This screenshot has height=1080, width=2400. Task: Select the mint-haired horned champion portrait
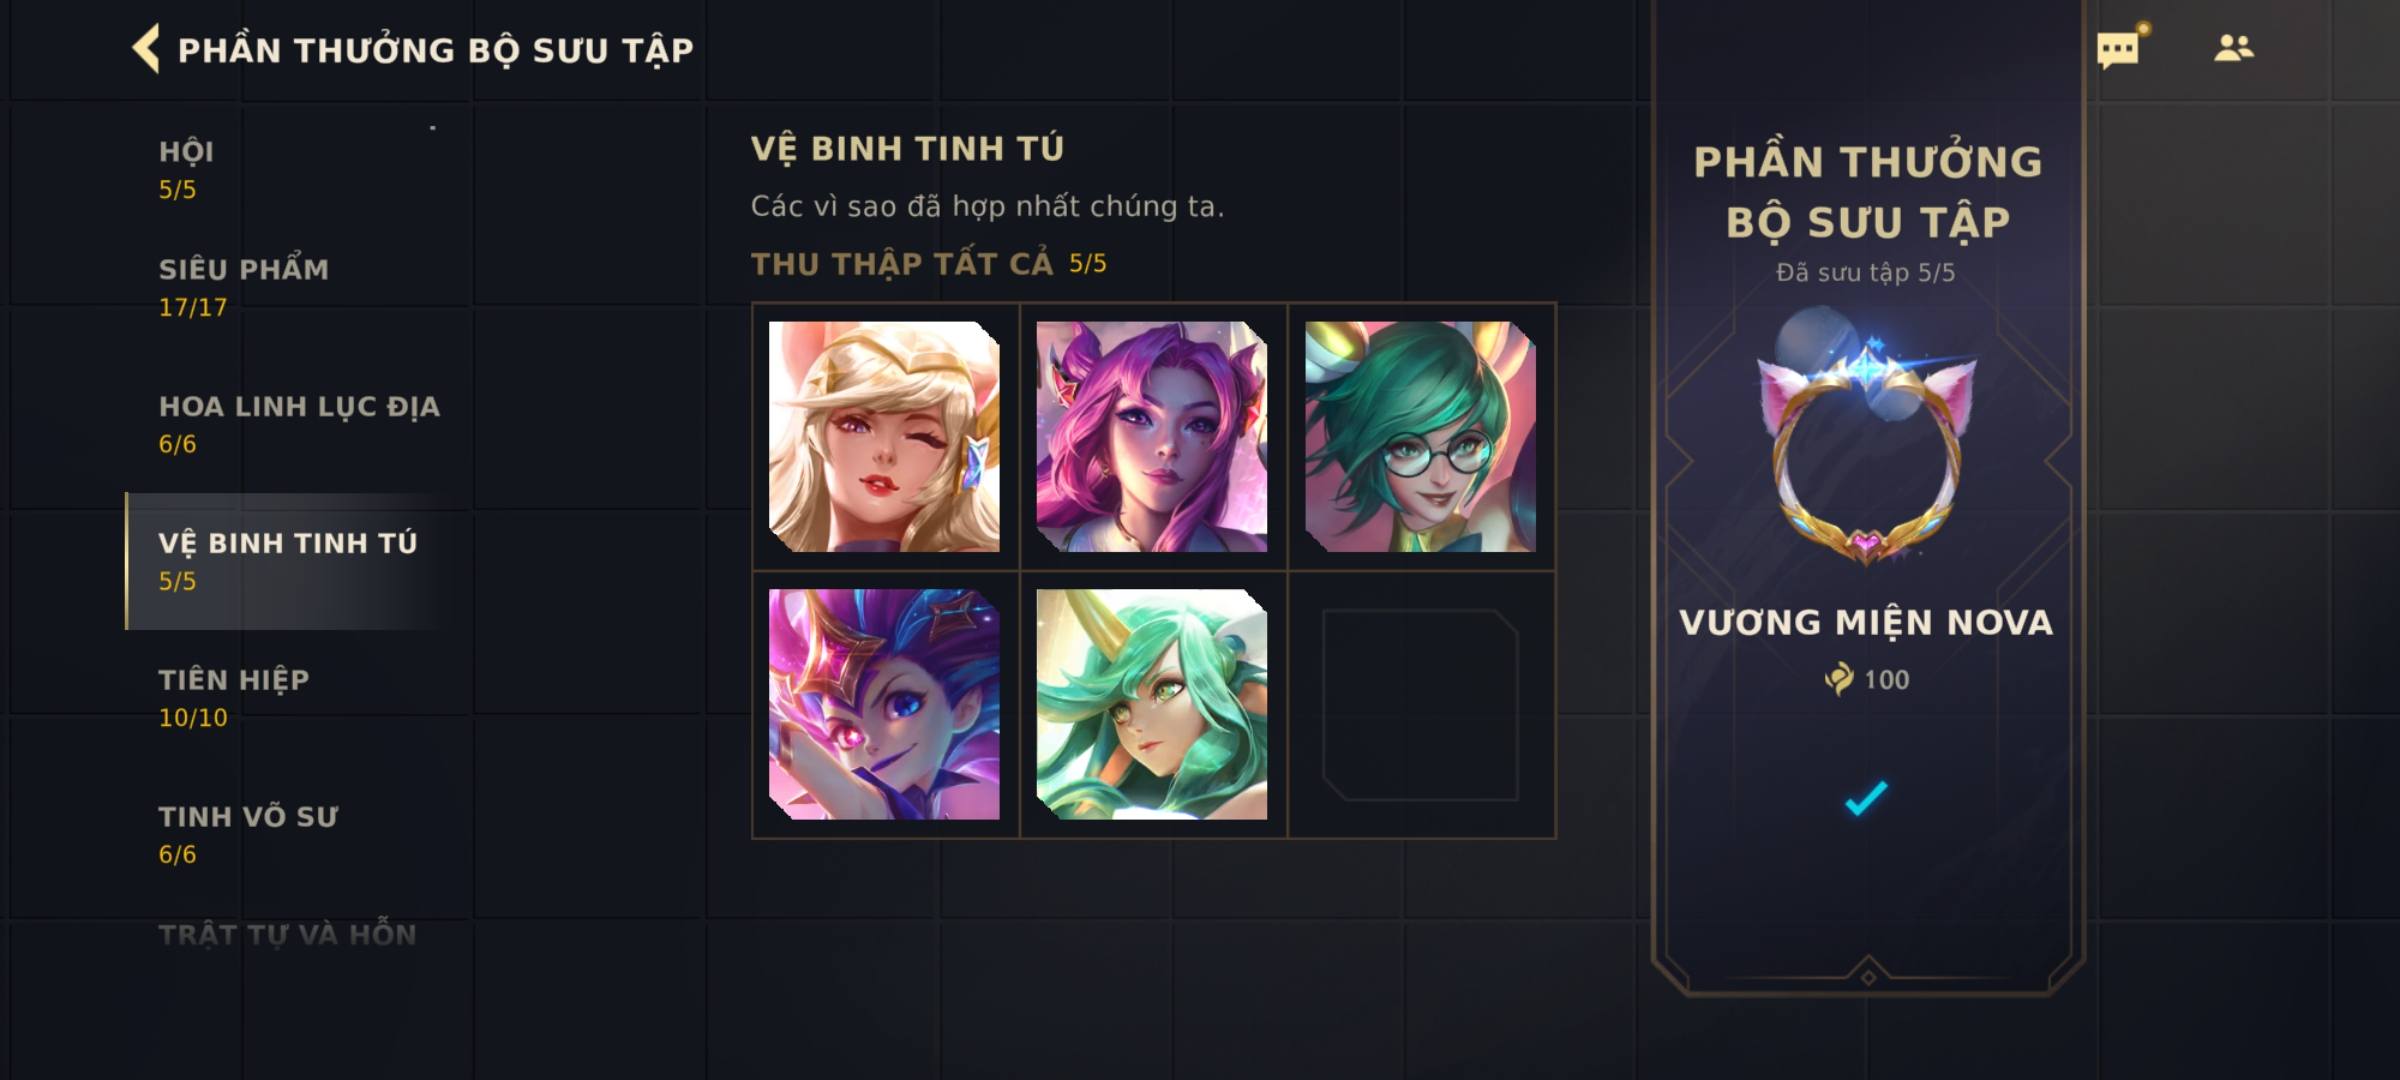click(x=1152, y=704)
